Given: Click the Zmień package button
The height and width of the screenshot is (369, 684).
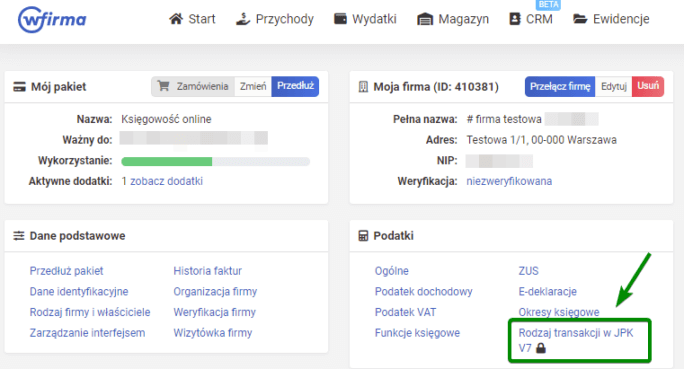Looking at the screenshot, I should tap(253, 86).
